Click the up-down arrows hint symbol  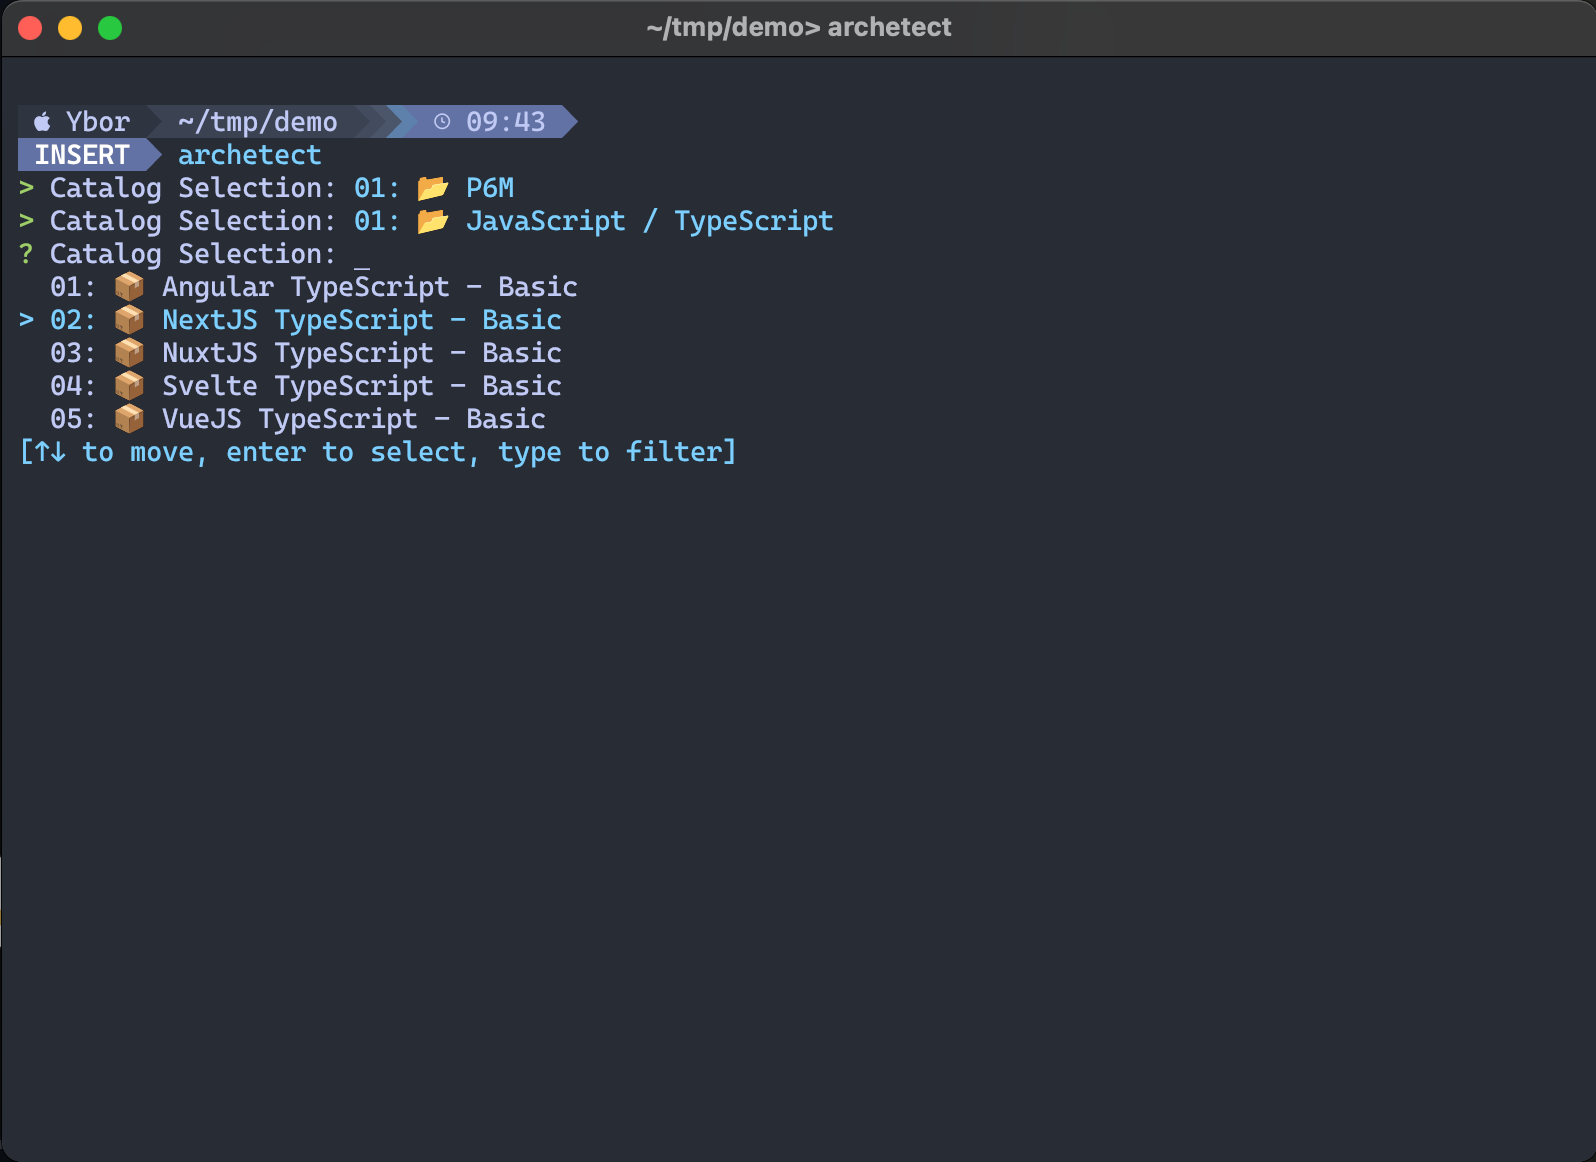point(50,452)
